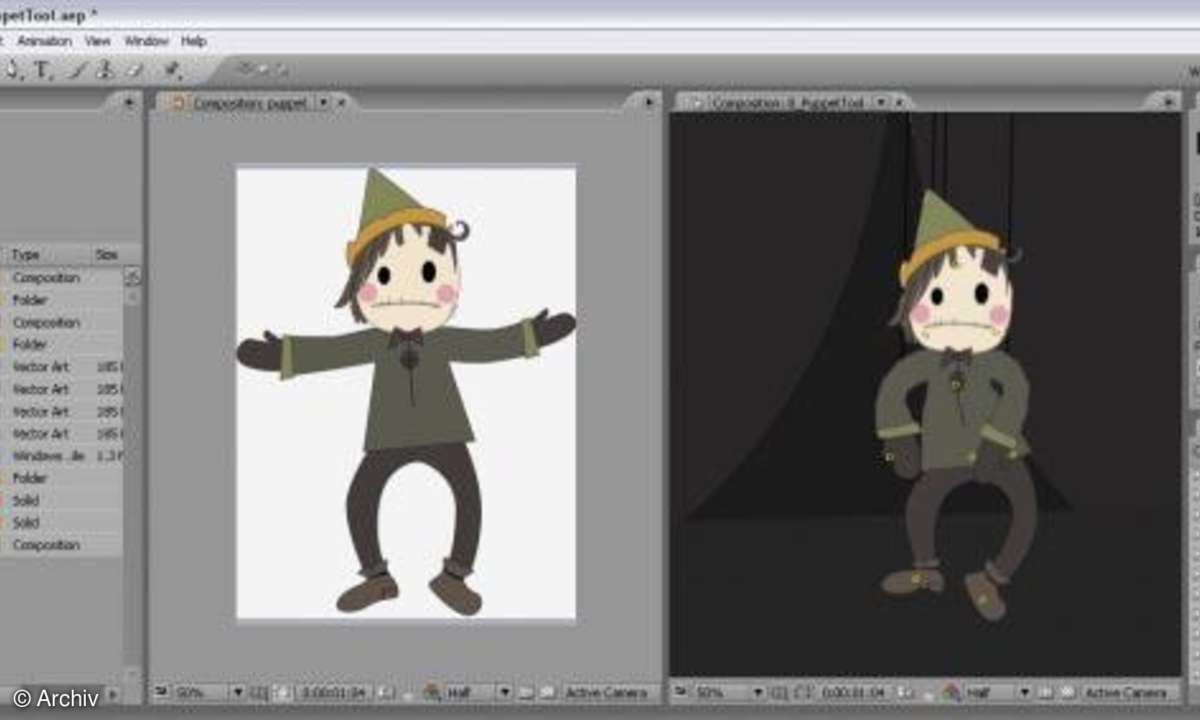Open the dropdown arrow on the Composition: puppet tab
The width and height of the screenshot is (1200, 720).
pos(323,102)
